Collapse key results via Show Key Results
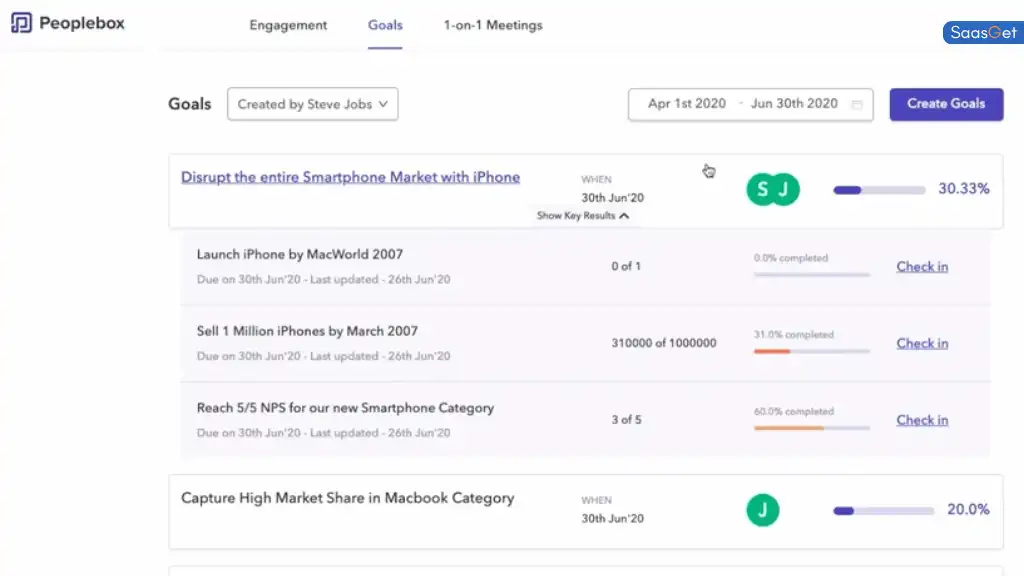Viewport: 1024px width, 576px height. pos(583,216)
